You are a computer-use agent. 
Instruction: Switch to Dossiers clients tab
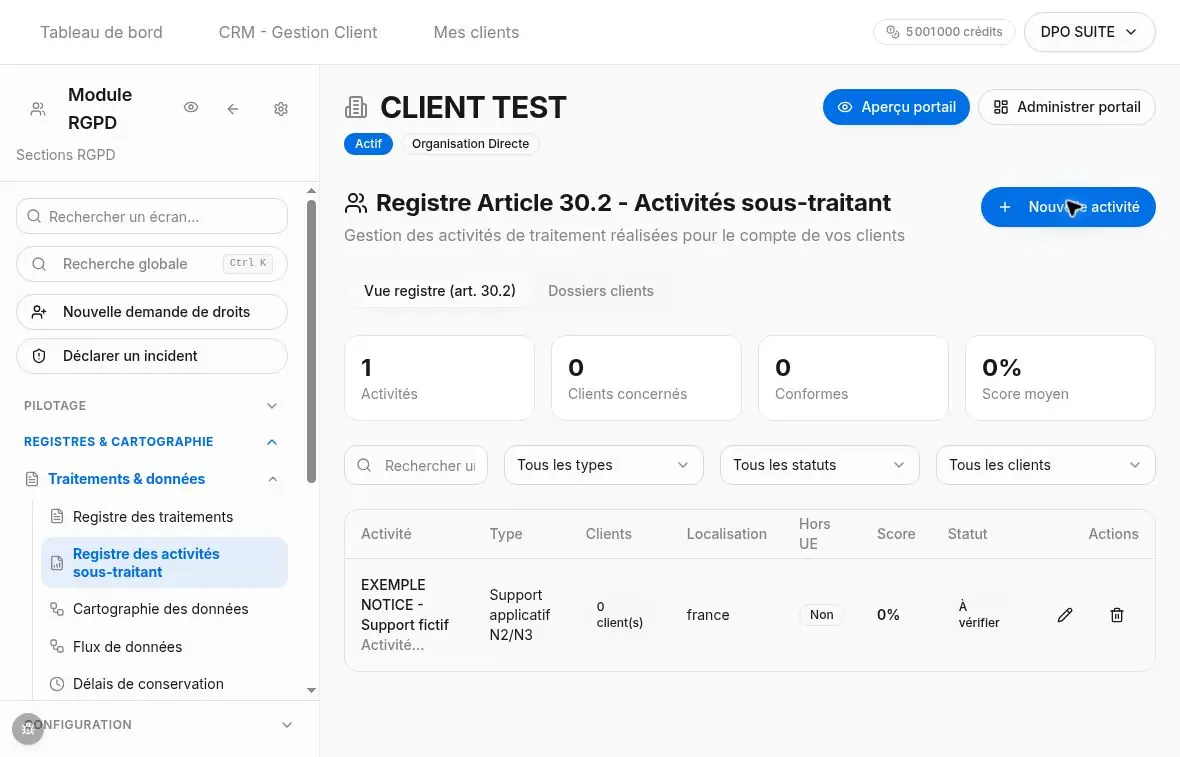[x=601, y=291]
